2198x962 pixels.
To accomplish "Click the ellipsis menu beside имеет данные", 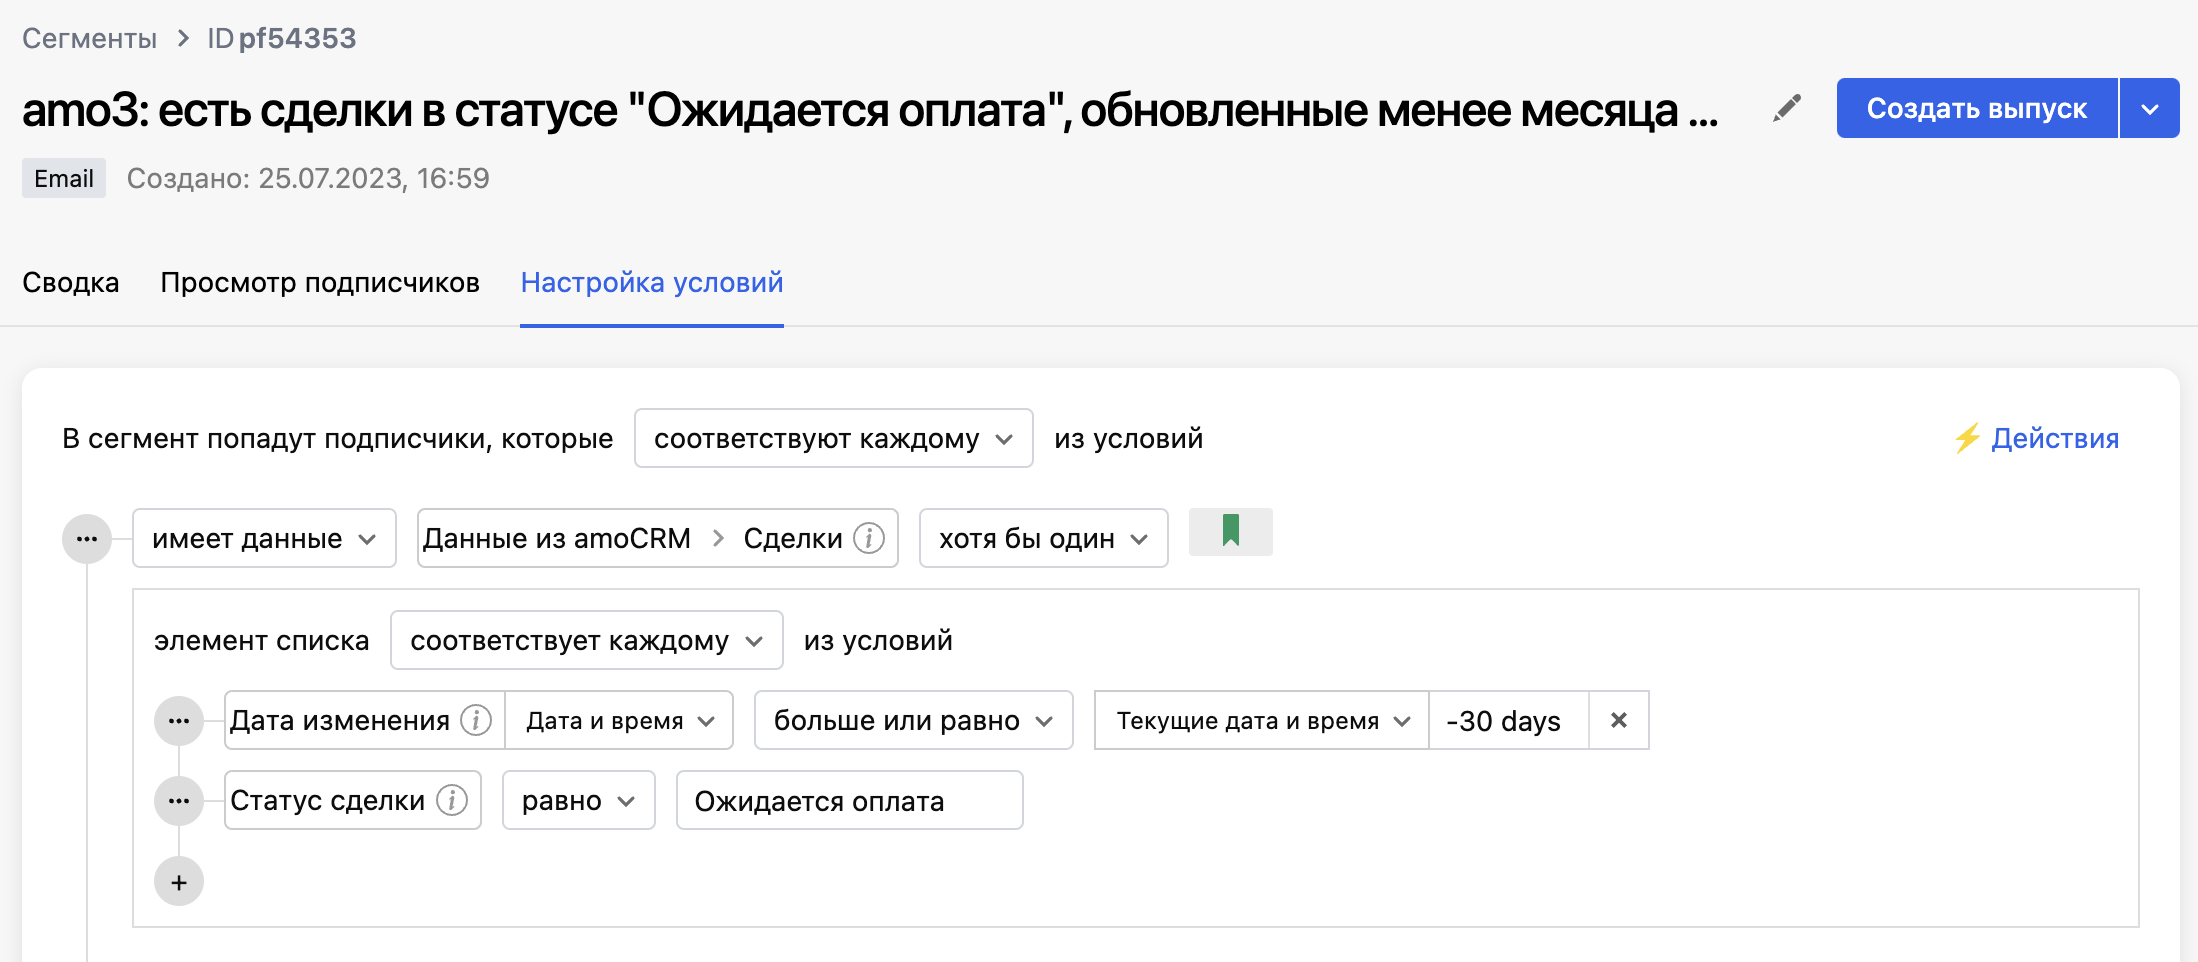I will tap(87, 539).
